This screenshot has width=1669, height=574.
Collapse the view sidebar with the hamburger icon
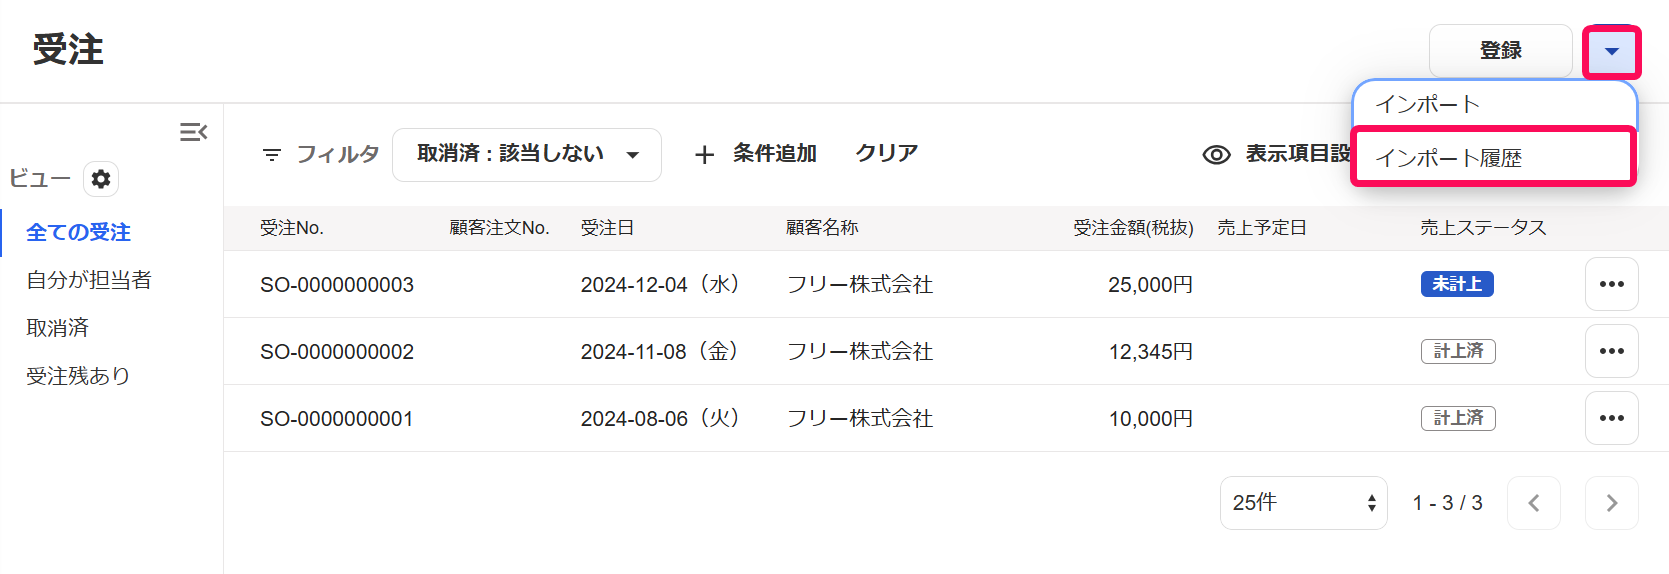click(193, 132)
